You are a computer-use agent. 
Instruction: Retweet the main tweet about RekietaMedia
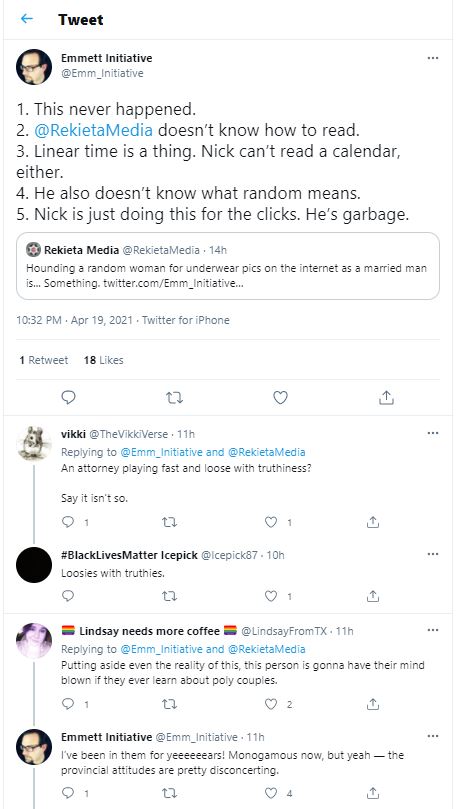[x=175, y=398]
